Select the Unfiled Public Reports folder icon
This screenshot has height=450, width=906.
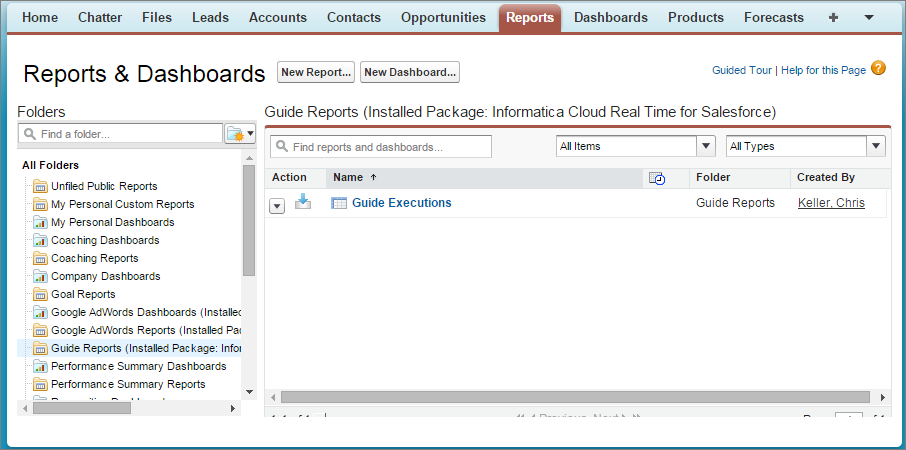pyautogui.click(x=40, y=186)
